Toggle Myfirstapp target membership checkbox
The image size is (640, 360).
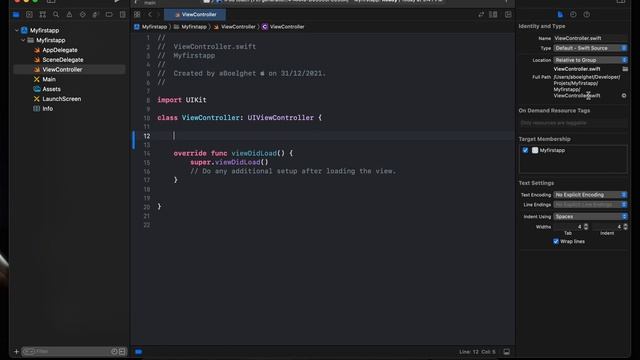pyautogui.click(x=525, y=150)
